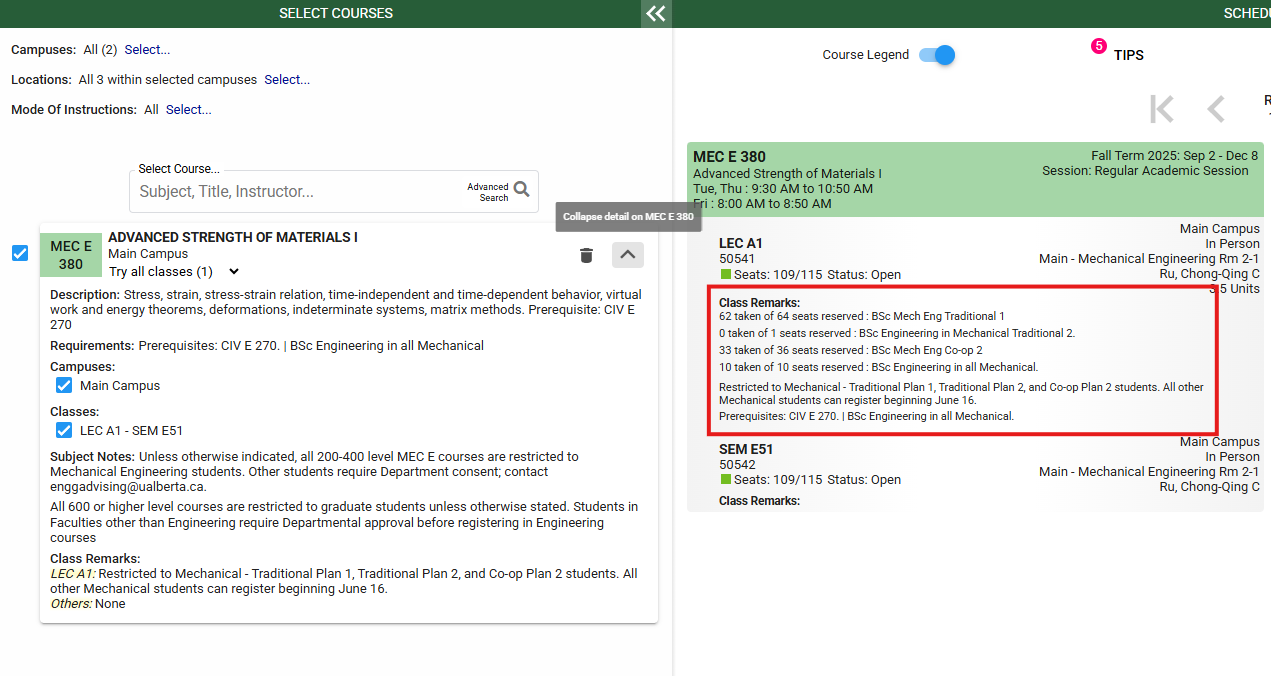
Task: Delete MEC E 380 using trash icon
Action: coord(586,255)
